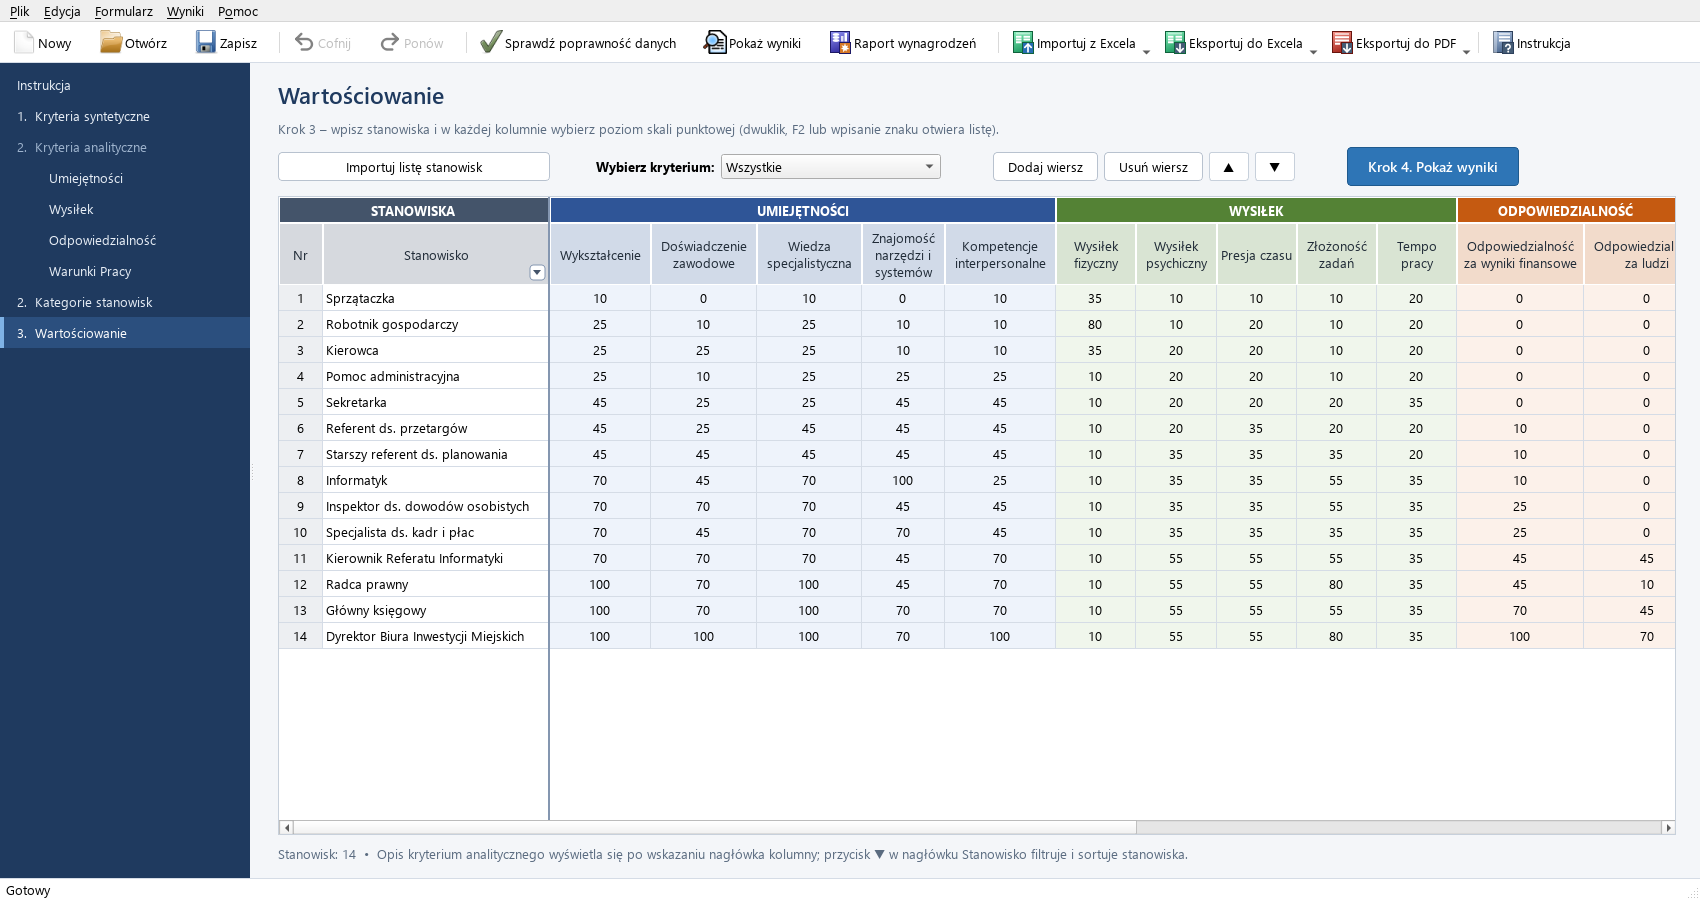Click the scrollbar right arrow
Screen dimensions: 1700x900
(1668, 827)
